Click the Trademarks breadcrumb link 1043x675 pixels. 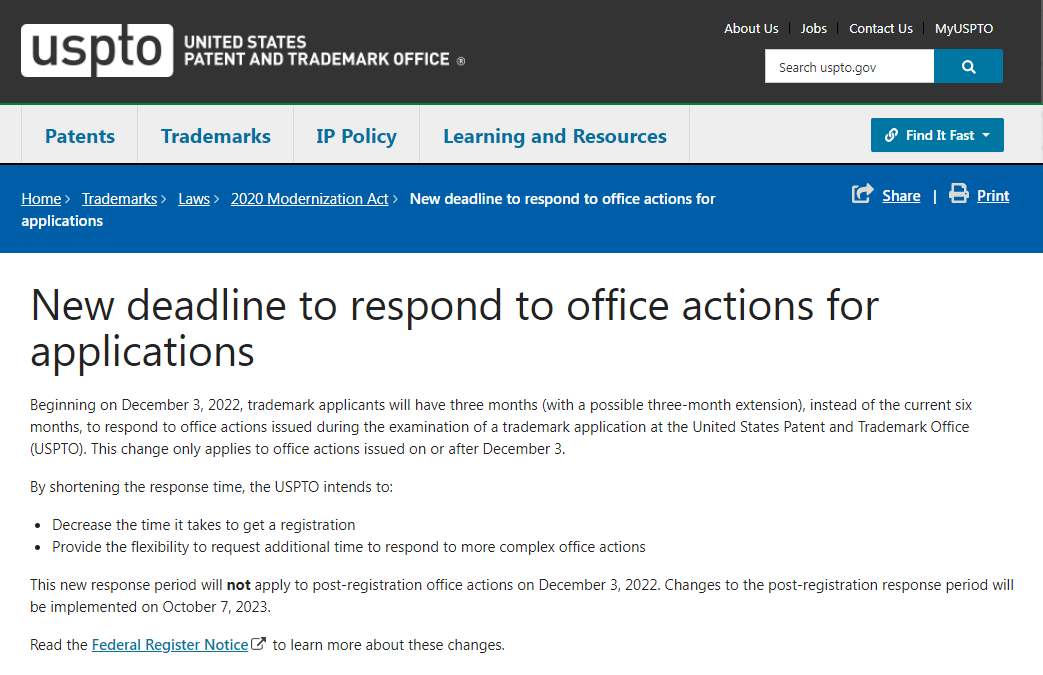pos(120,199)
